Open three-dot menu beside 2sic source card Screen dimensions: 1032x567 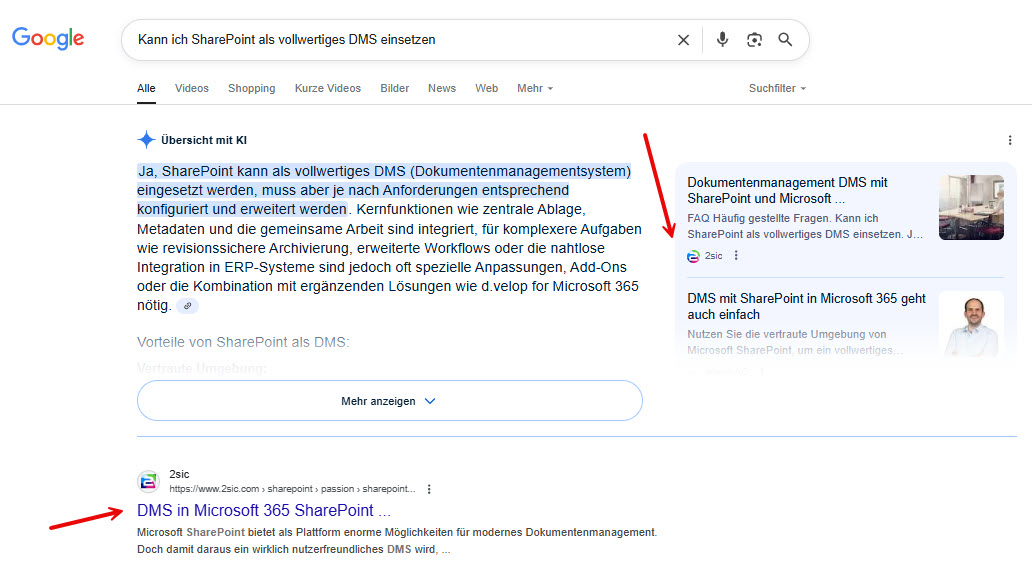click(x=737, y=256)
